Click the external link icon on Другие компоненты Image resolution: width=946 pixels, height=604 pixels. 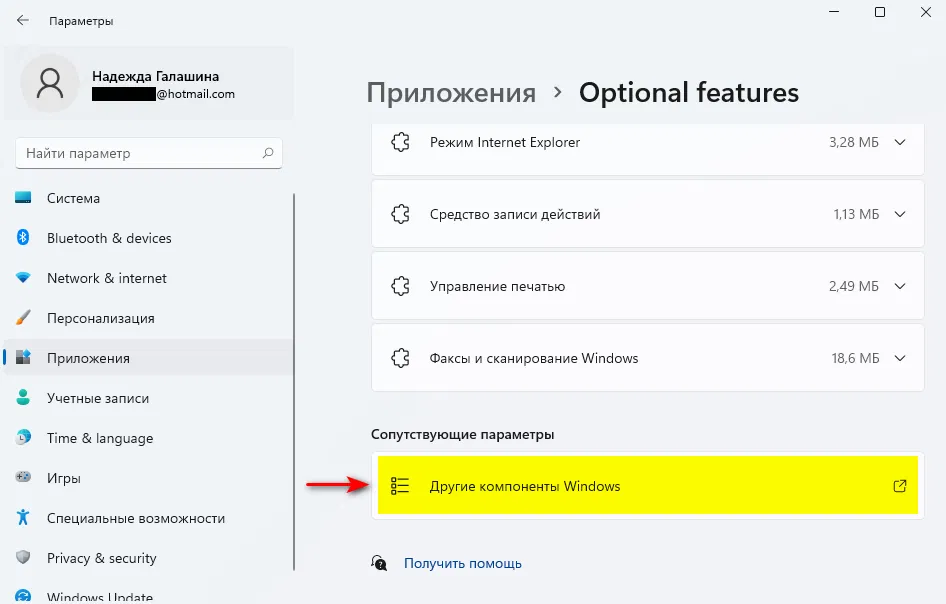pos(899,486)
